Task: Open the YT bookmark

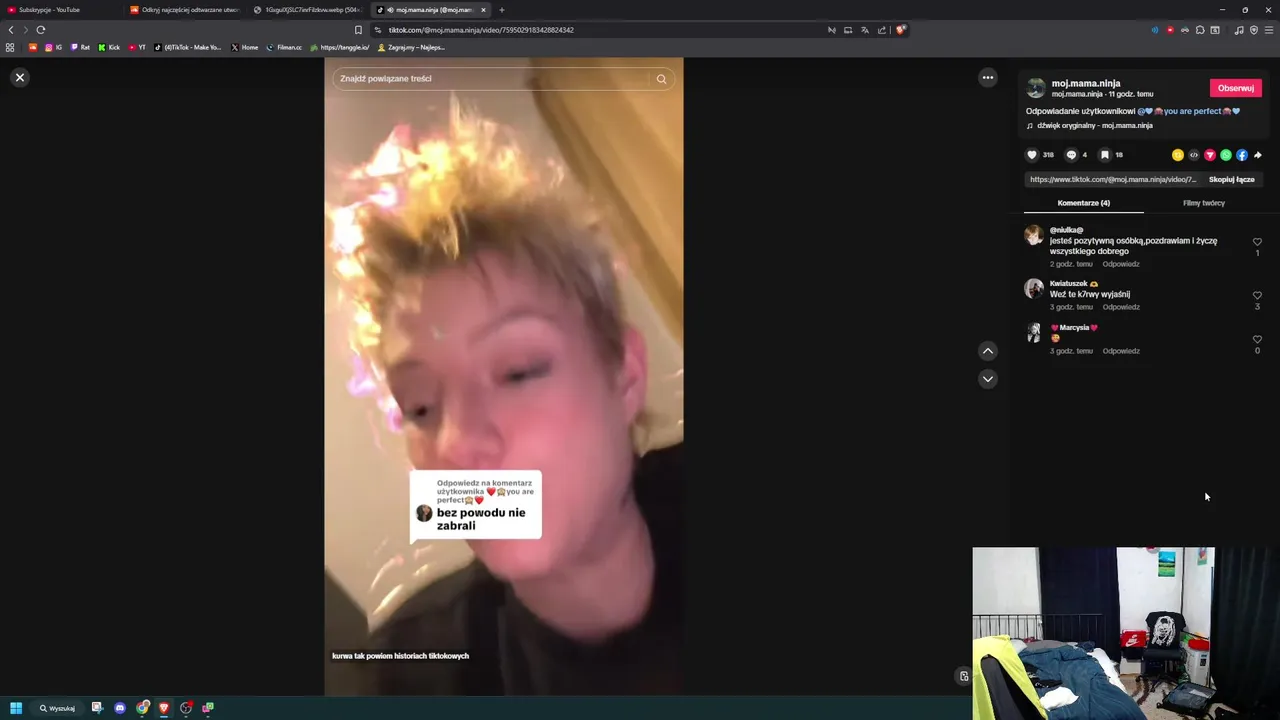Action: pyautogui.click(x=138, y=47)
